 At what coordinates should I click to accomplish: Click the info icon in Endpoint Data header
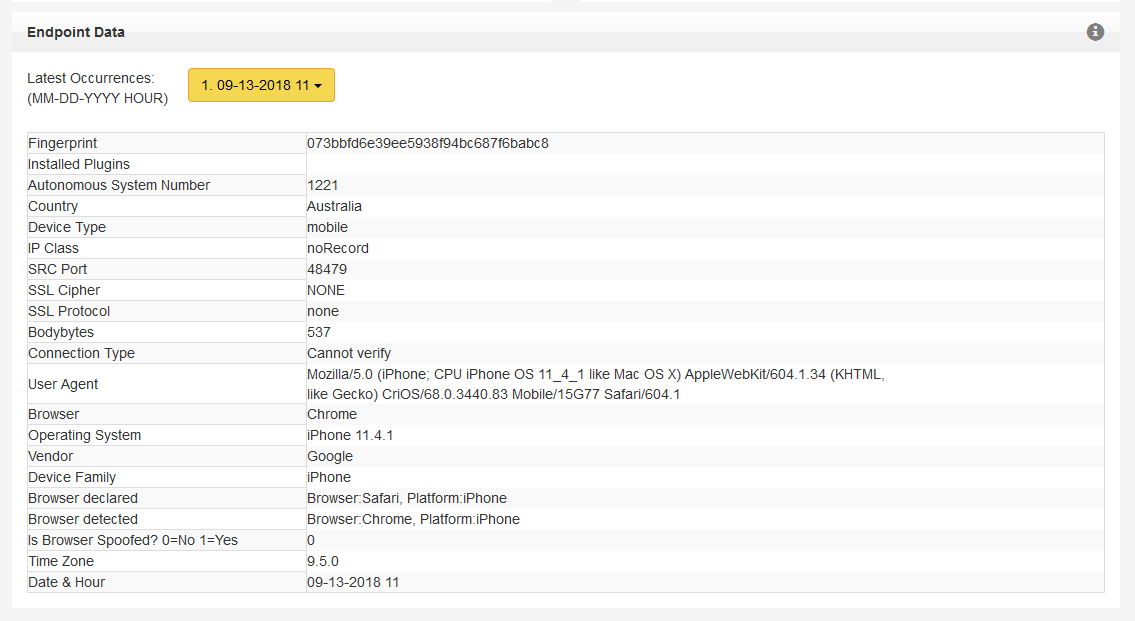pyautogui.click(x=1095, y=32)
